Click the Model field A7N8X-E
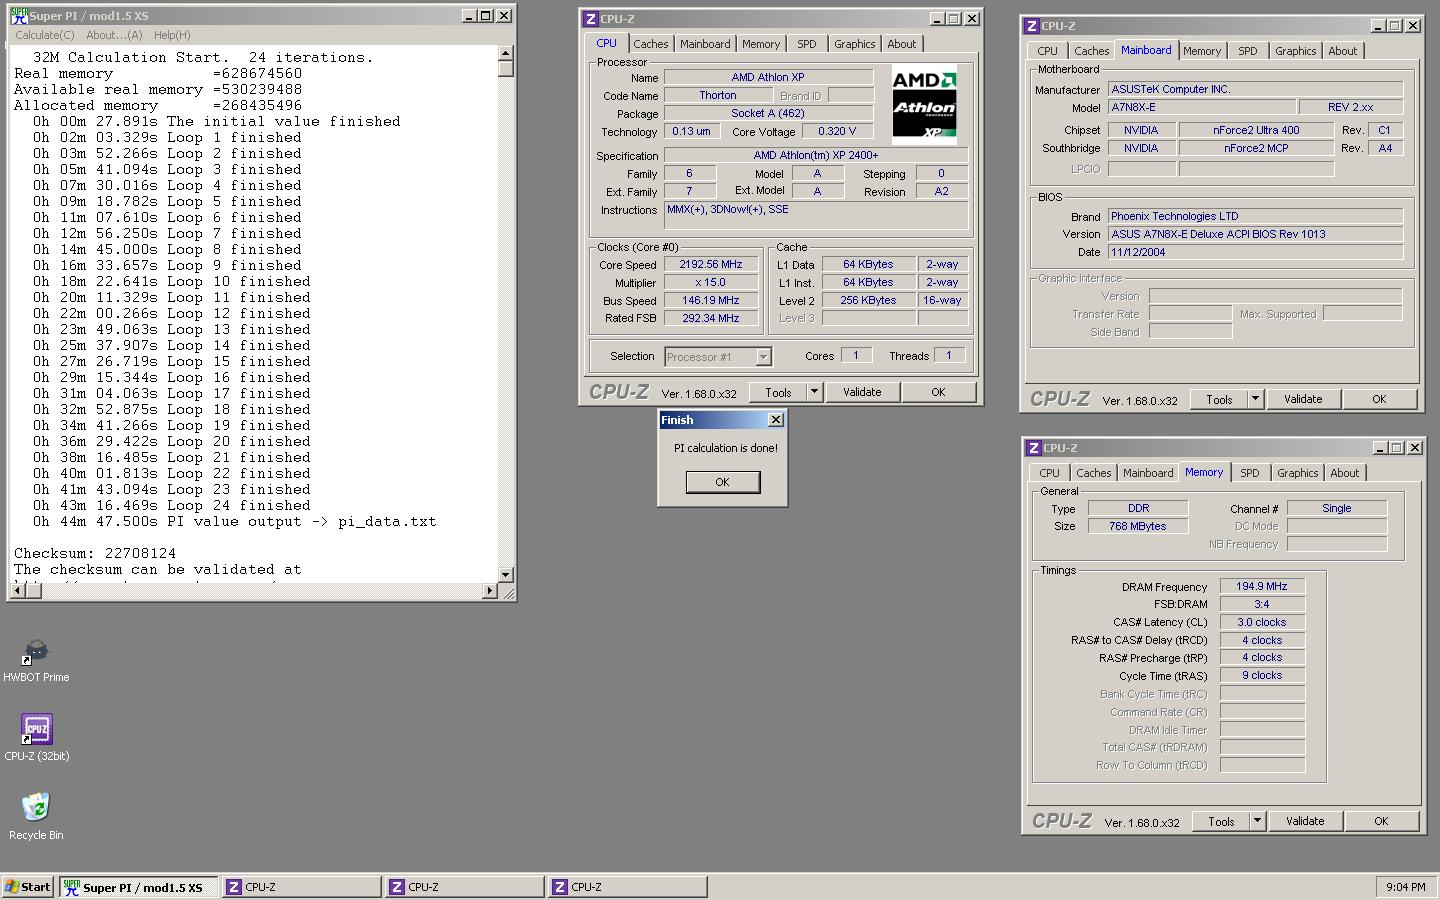Viewport: 1440px width, 900px height. click(1201, 107)
